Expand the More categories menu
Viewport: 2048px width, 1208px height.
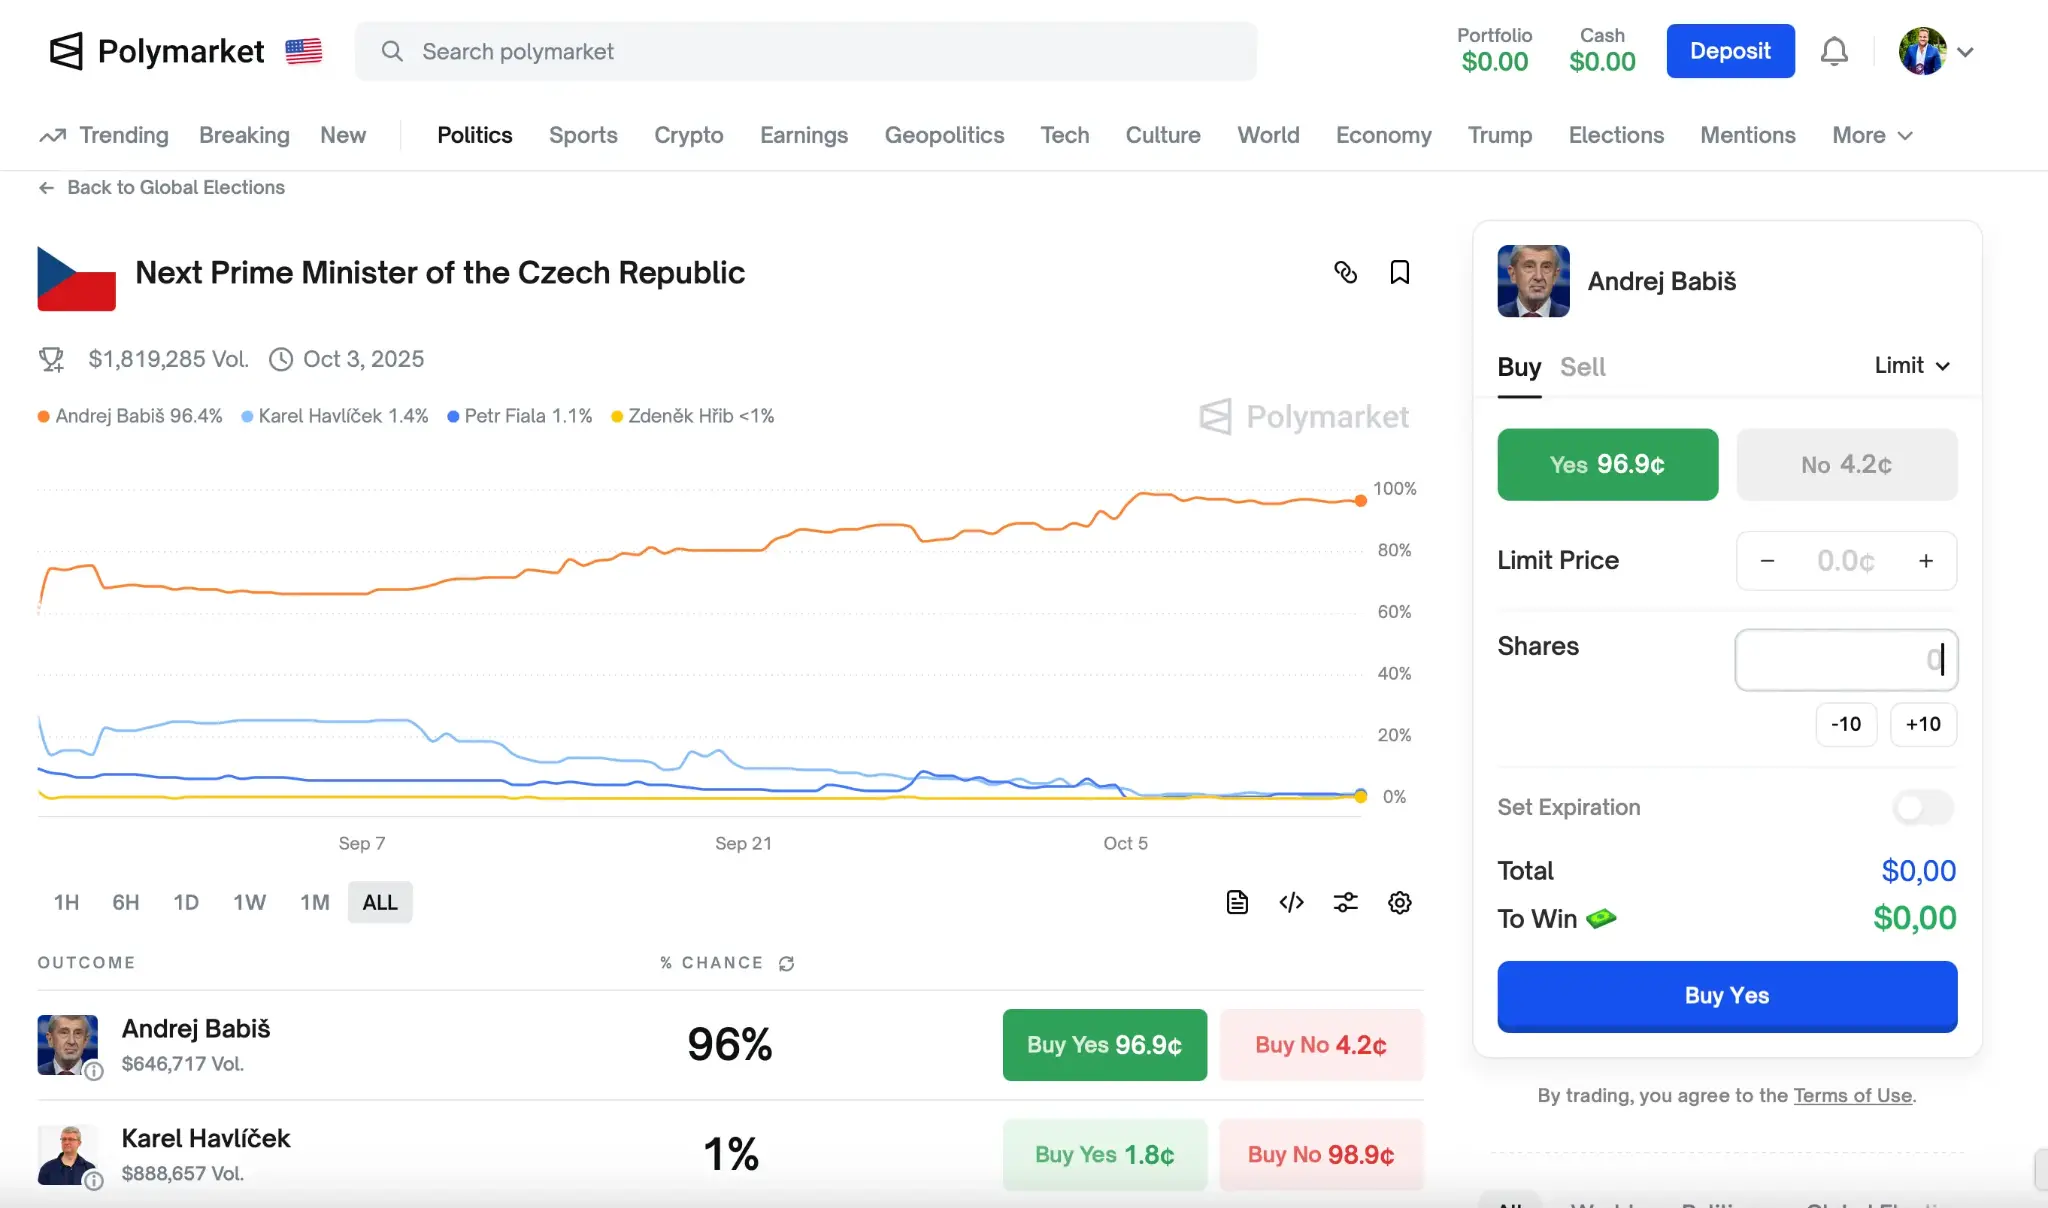coord(1871,135)
